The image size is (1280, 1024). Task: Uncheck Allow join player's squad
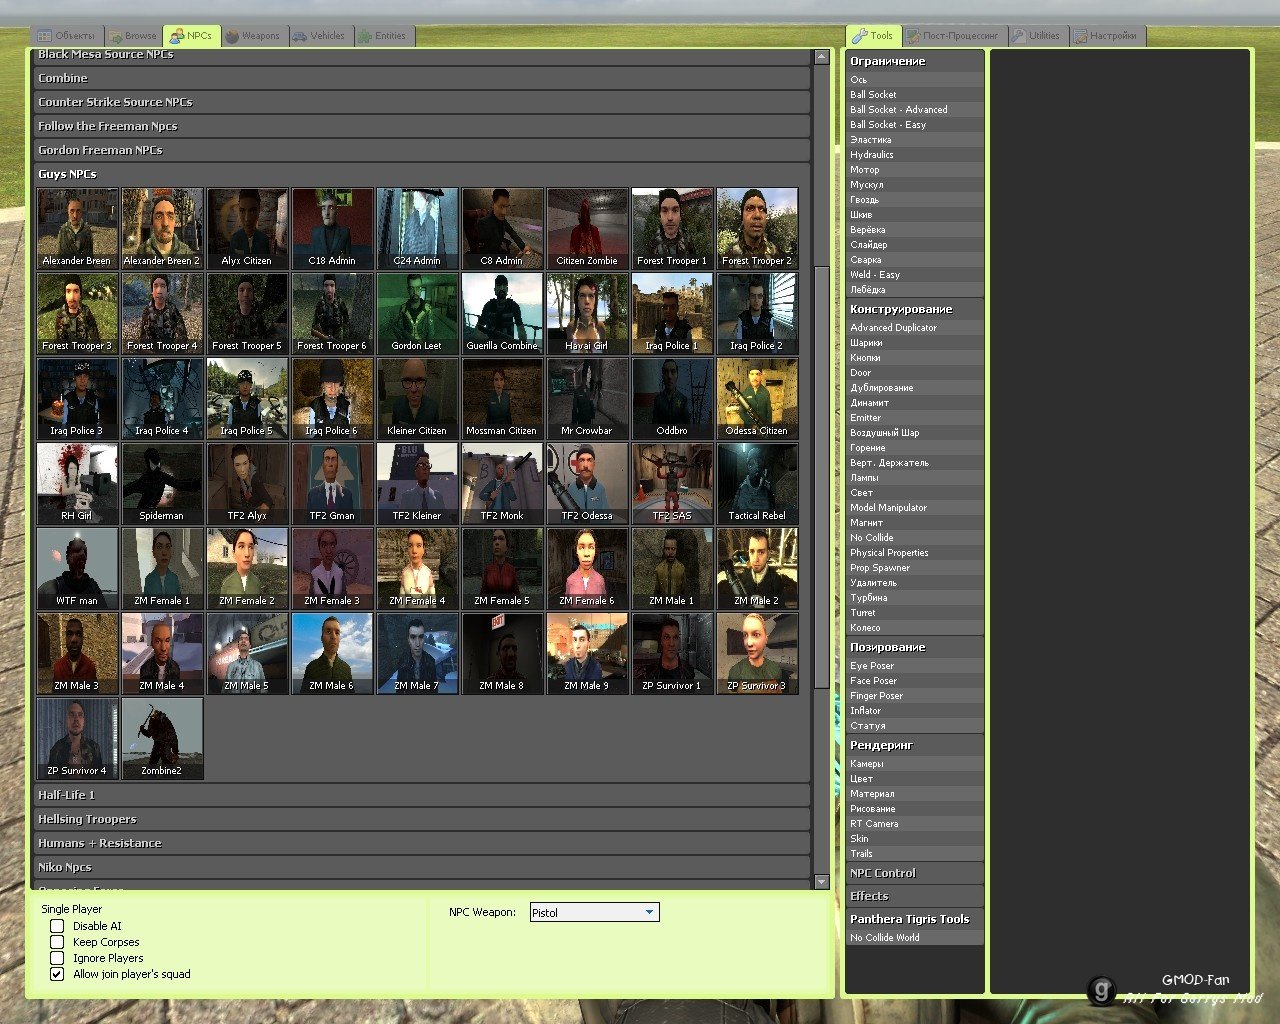[x=57, y=974]
